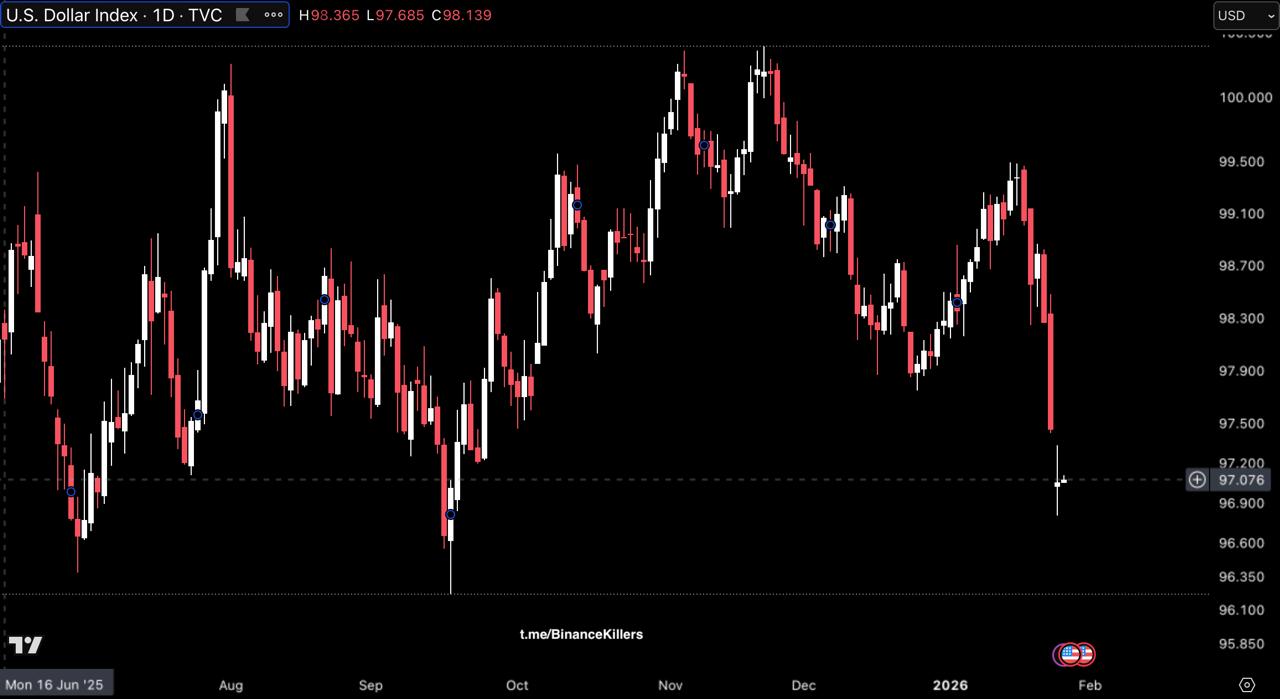
Task: Open chart settings hexagon gear icon
Action: pyautogui.click(x=1247, y=684)
